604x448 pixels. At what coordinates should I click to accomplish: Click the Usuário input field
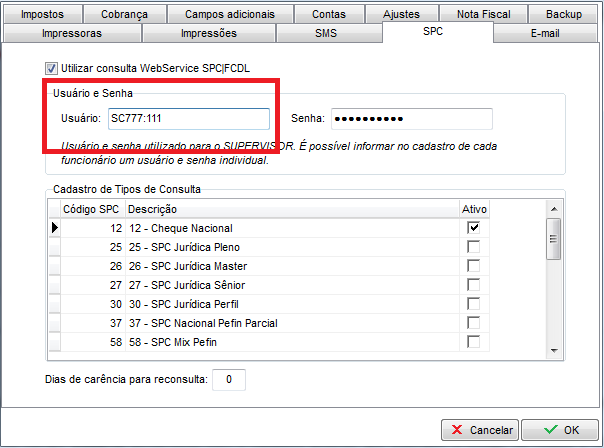point(188,119)
